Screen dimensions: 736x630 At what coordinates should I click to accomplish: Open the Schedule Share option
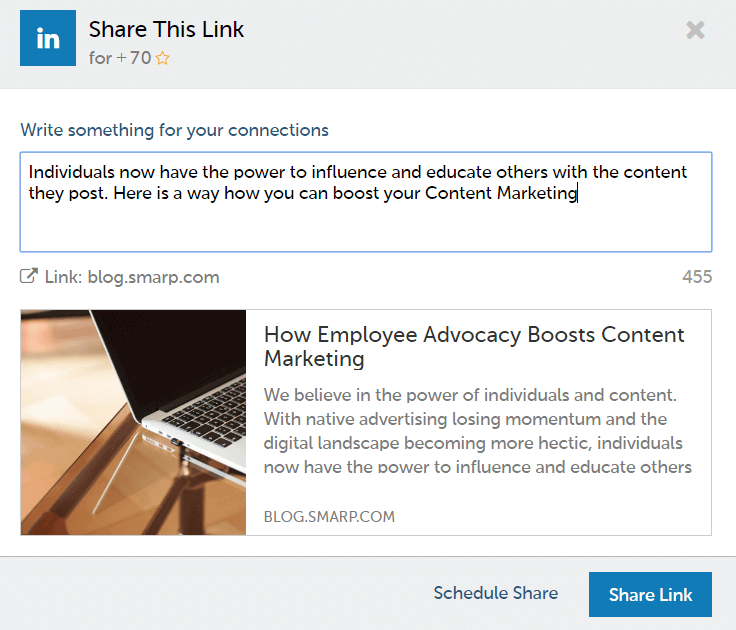pos(495,593)
